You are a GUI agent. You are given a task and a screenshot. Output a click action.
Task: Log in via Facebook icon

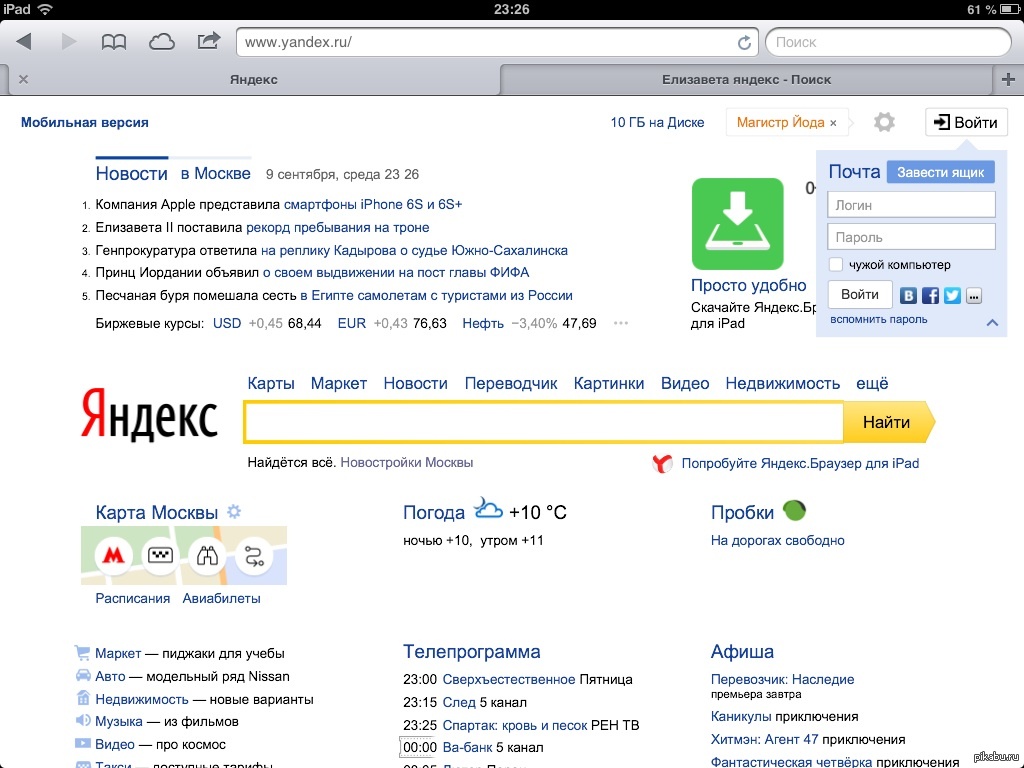point(930,295)
